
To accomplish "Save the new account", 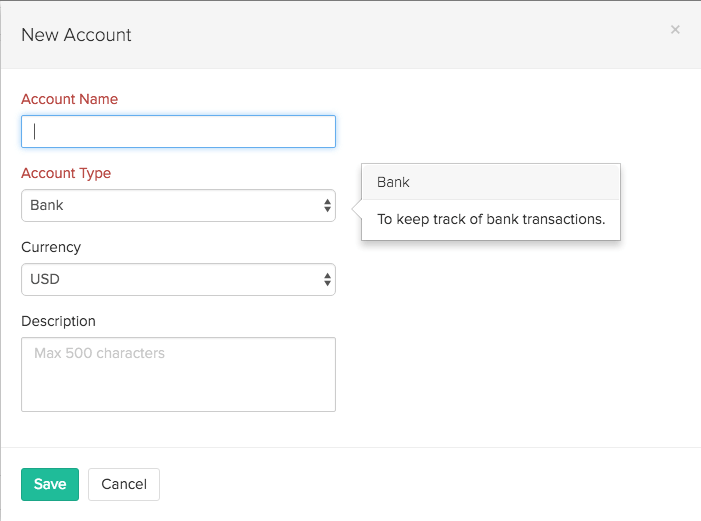I will (50, 484).
